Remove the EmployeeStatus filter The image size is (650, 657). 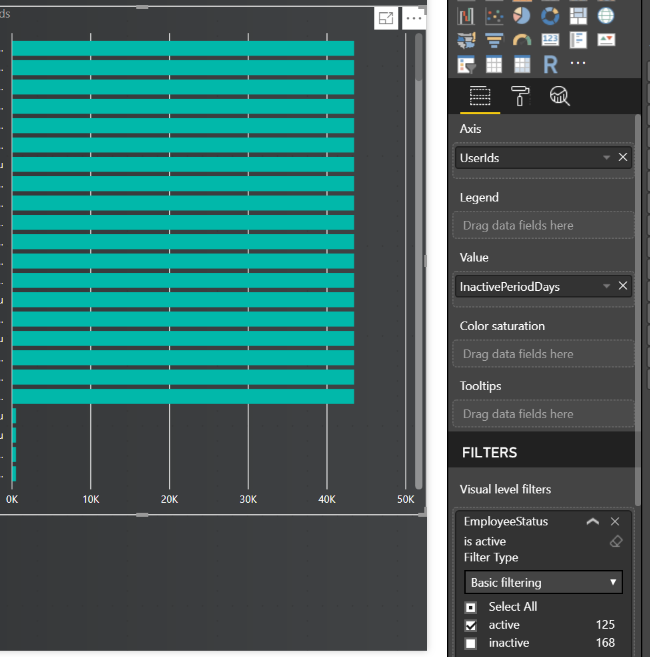(615, 521)
